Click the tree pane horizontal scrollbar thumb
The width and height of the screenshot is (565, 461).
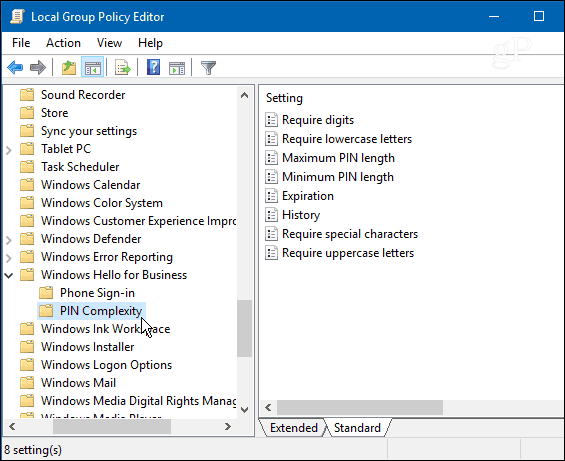tap(112, 427)
